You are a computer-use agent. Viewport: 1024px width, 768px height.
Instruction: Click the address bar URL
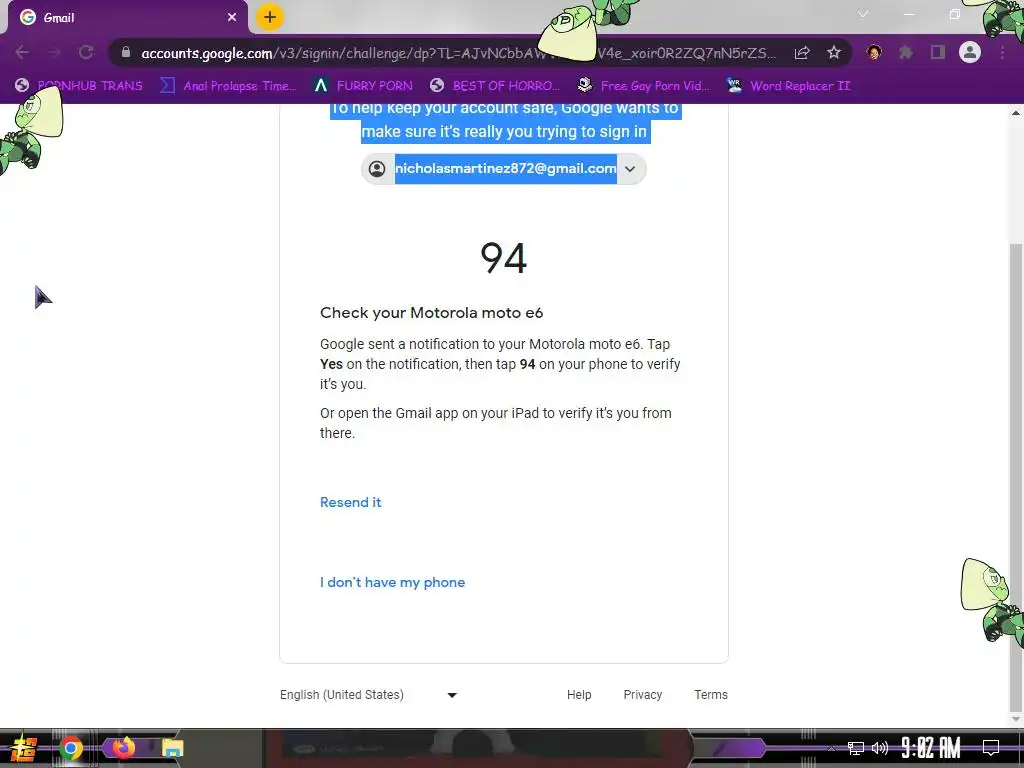[457, 53]
